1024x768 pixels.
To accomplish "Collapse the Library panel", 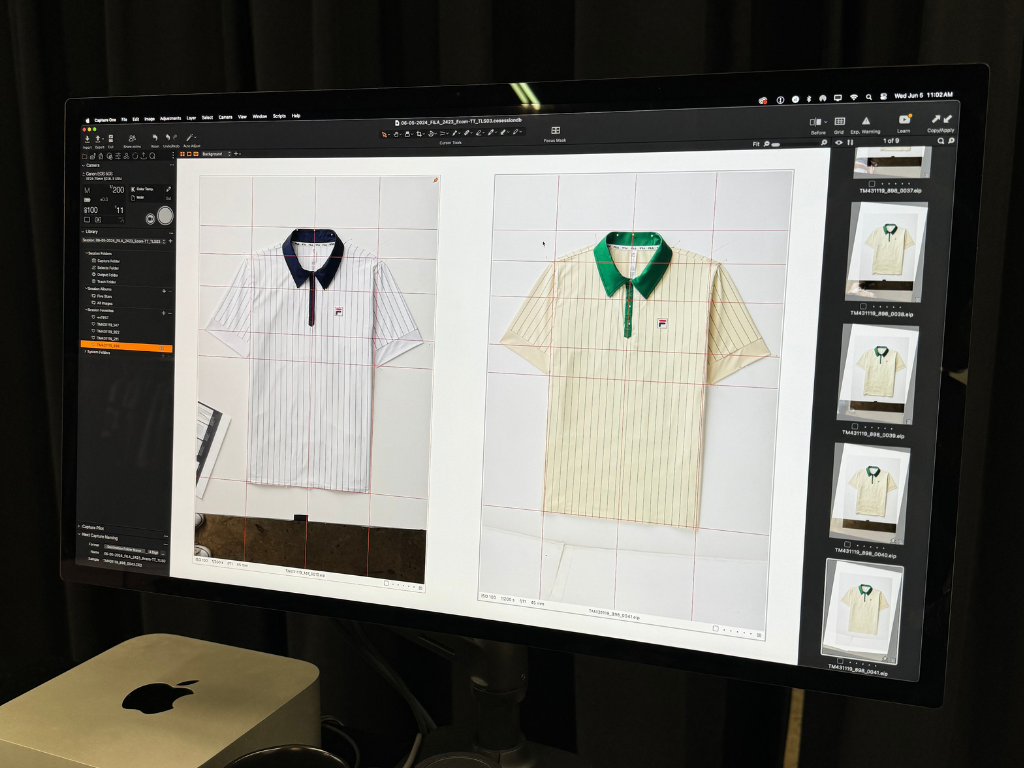I will [83, 232].
